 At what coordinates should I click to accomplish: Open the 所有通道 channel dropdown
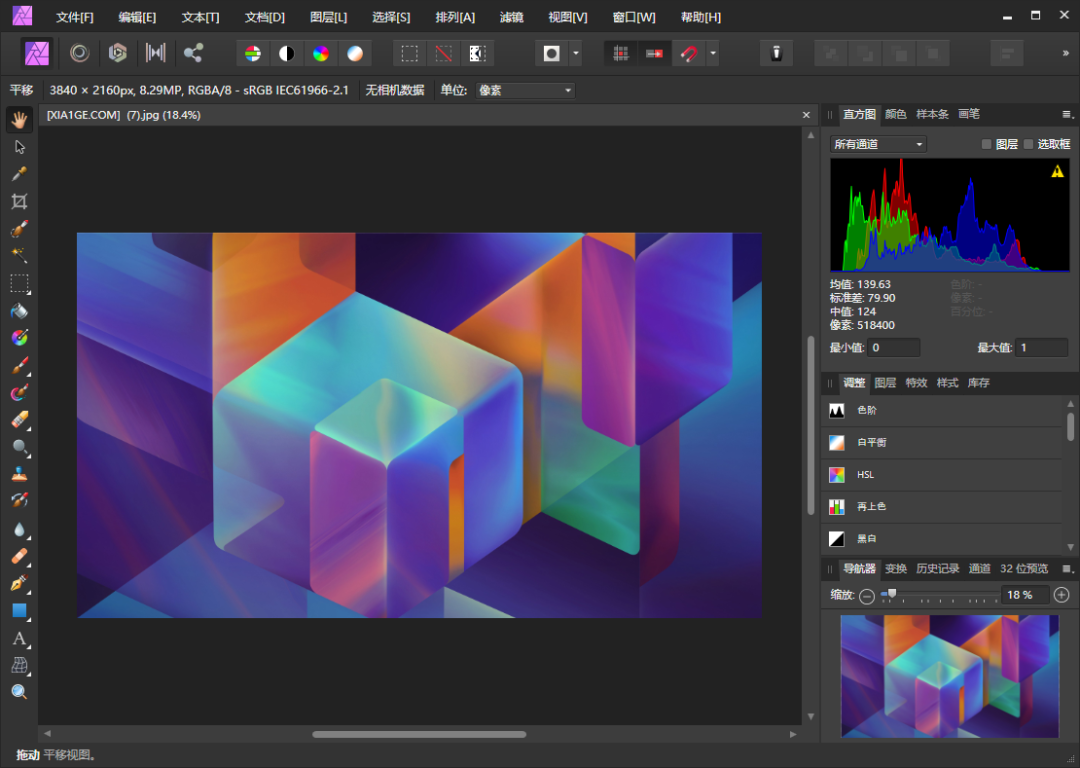click(876, 143)
